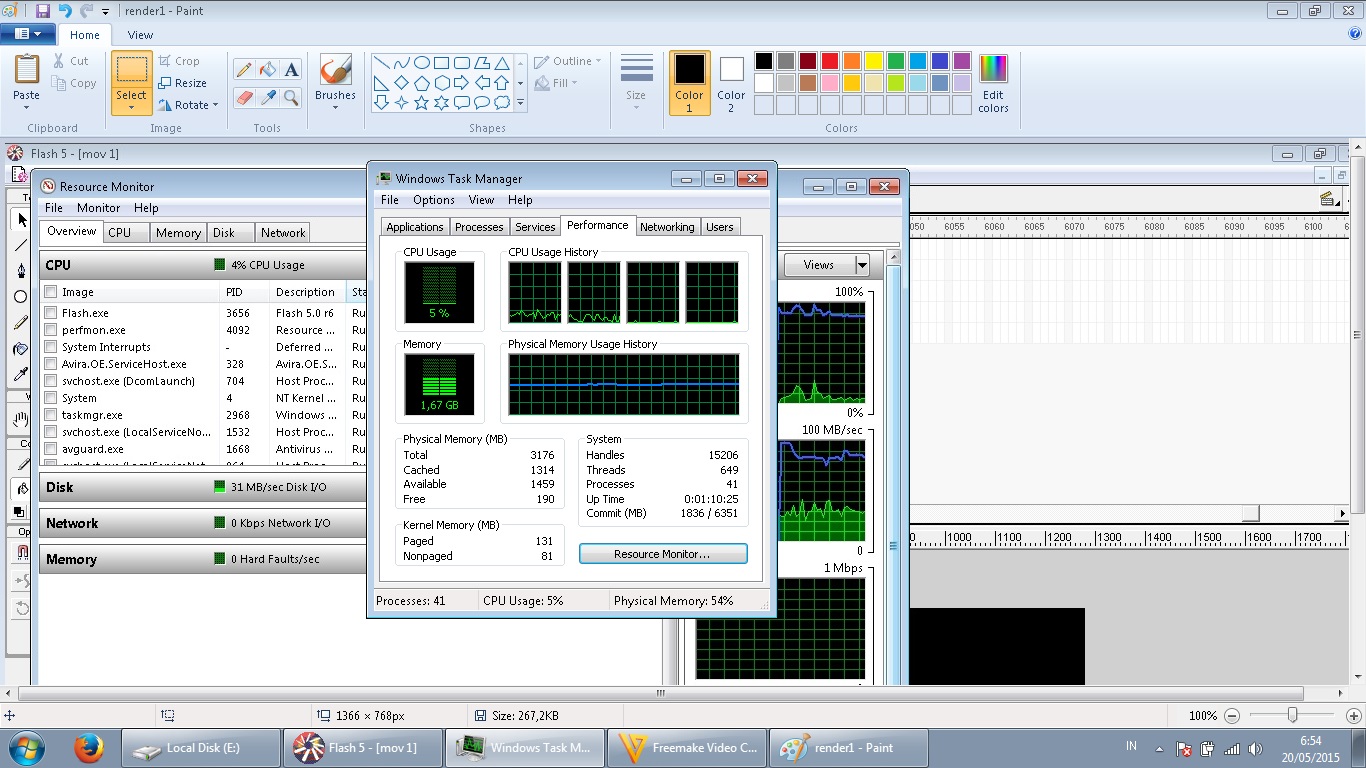Click the PID column header in Resource Monitor

245,292
